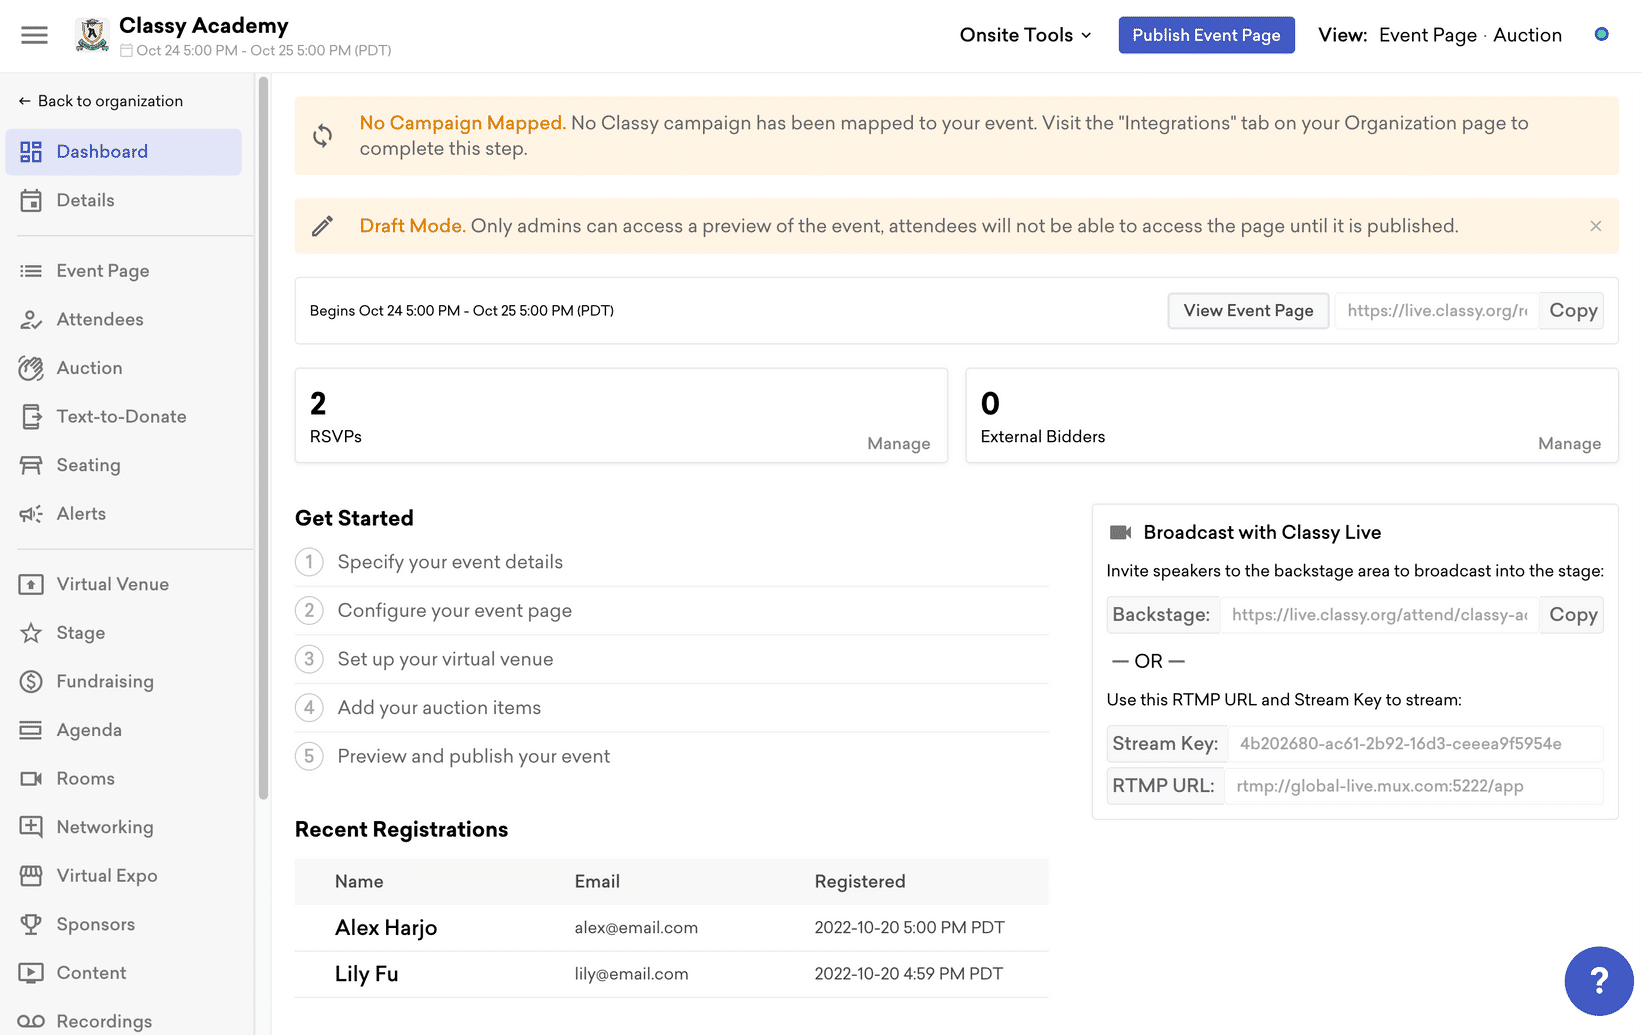The height and width of the screenshot is (1035, 1642).
Task: Select Lily Fu registration row
Action: click(671, 974)
